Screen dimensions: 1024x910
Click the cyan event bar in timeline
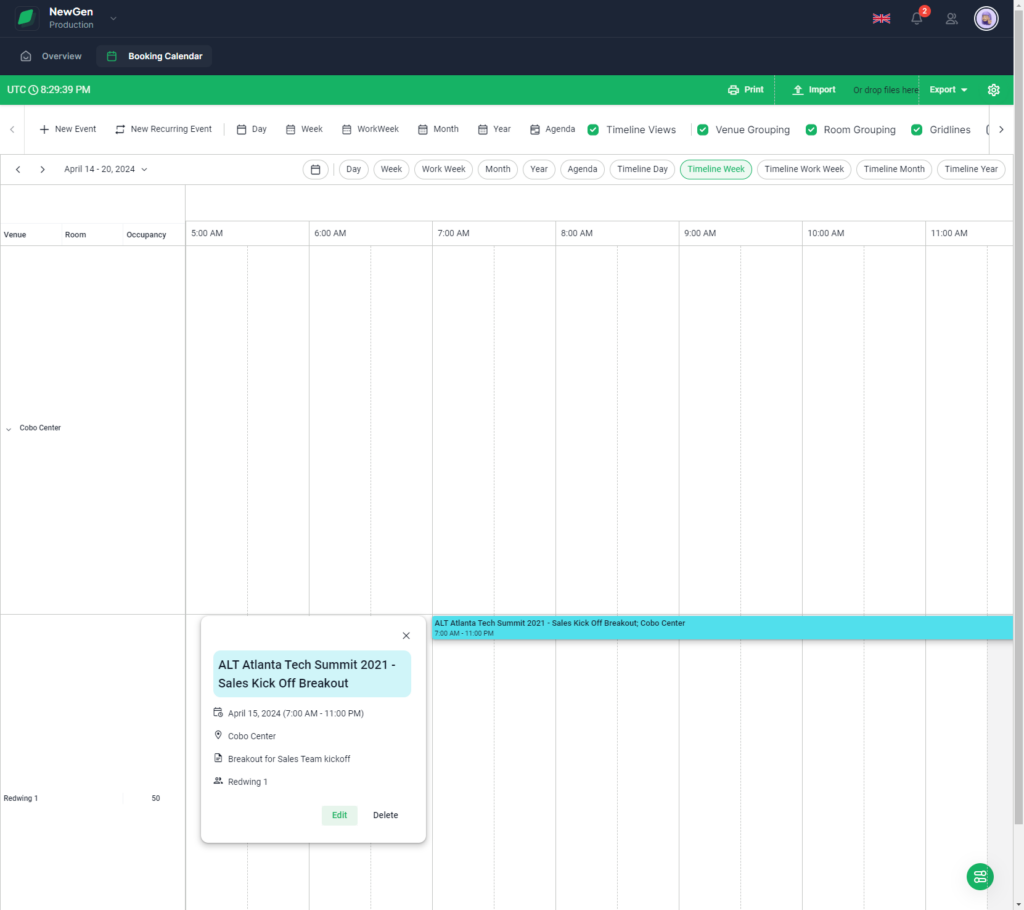(x=720, y=628)
